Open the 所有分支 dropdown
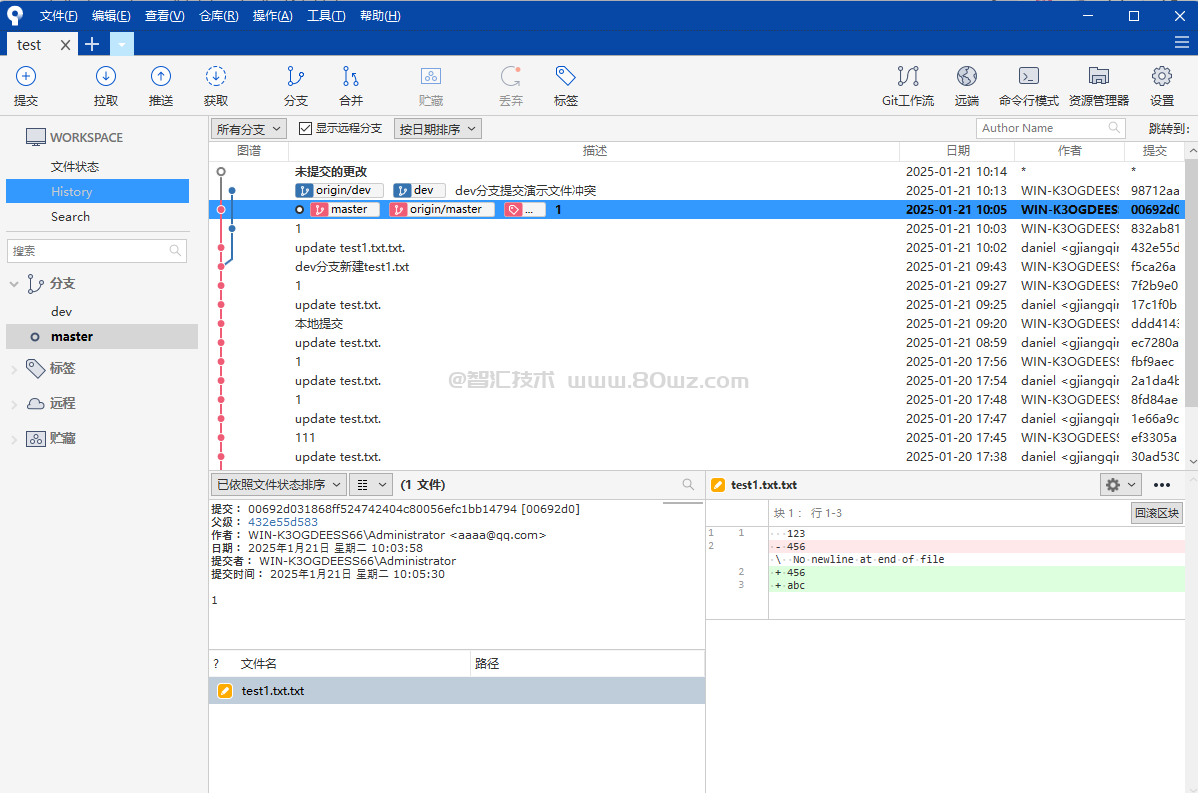Image resolution: width=1198 pixels, height=793 pixels. click(x=249, y=129)
